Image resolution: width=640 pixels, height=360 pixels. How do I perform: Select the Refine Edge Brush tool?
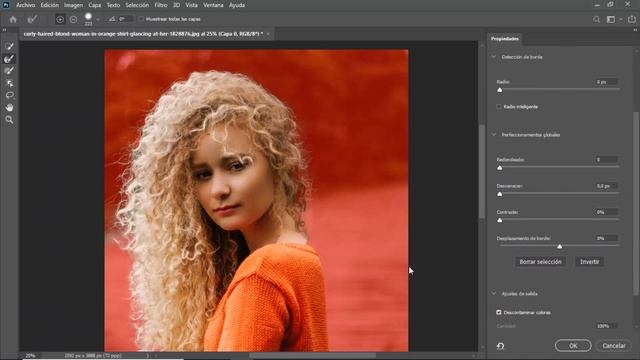point(9,59)
